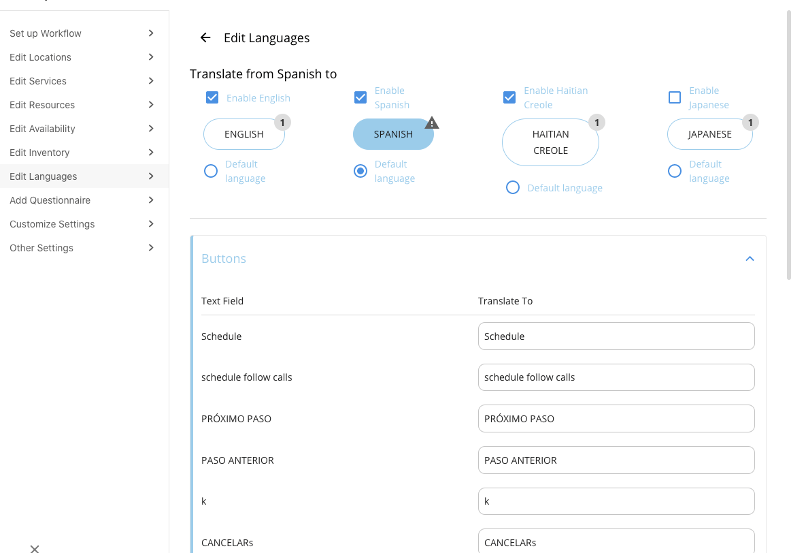Expand the Other Settings chevron

point(151,248)
